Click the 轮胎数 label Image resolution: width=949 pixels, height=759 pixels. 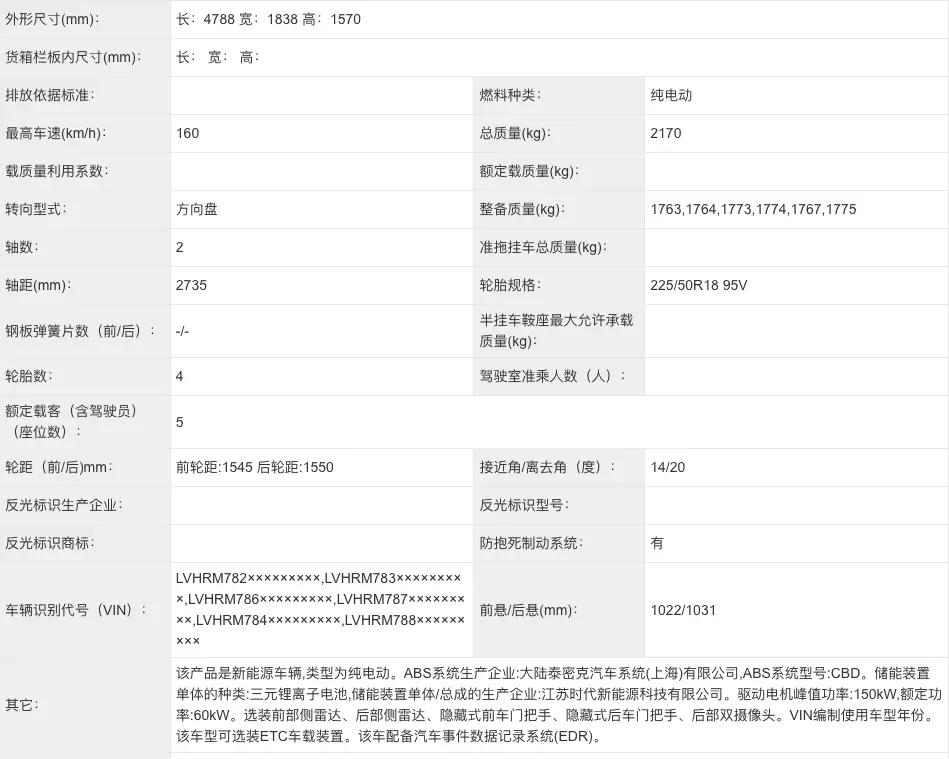tap(29, 376)
